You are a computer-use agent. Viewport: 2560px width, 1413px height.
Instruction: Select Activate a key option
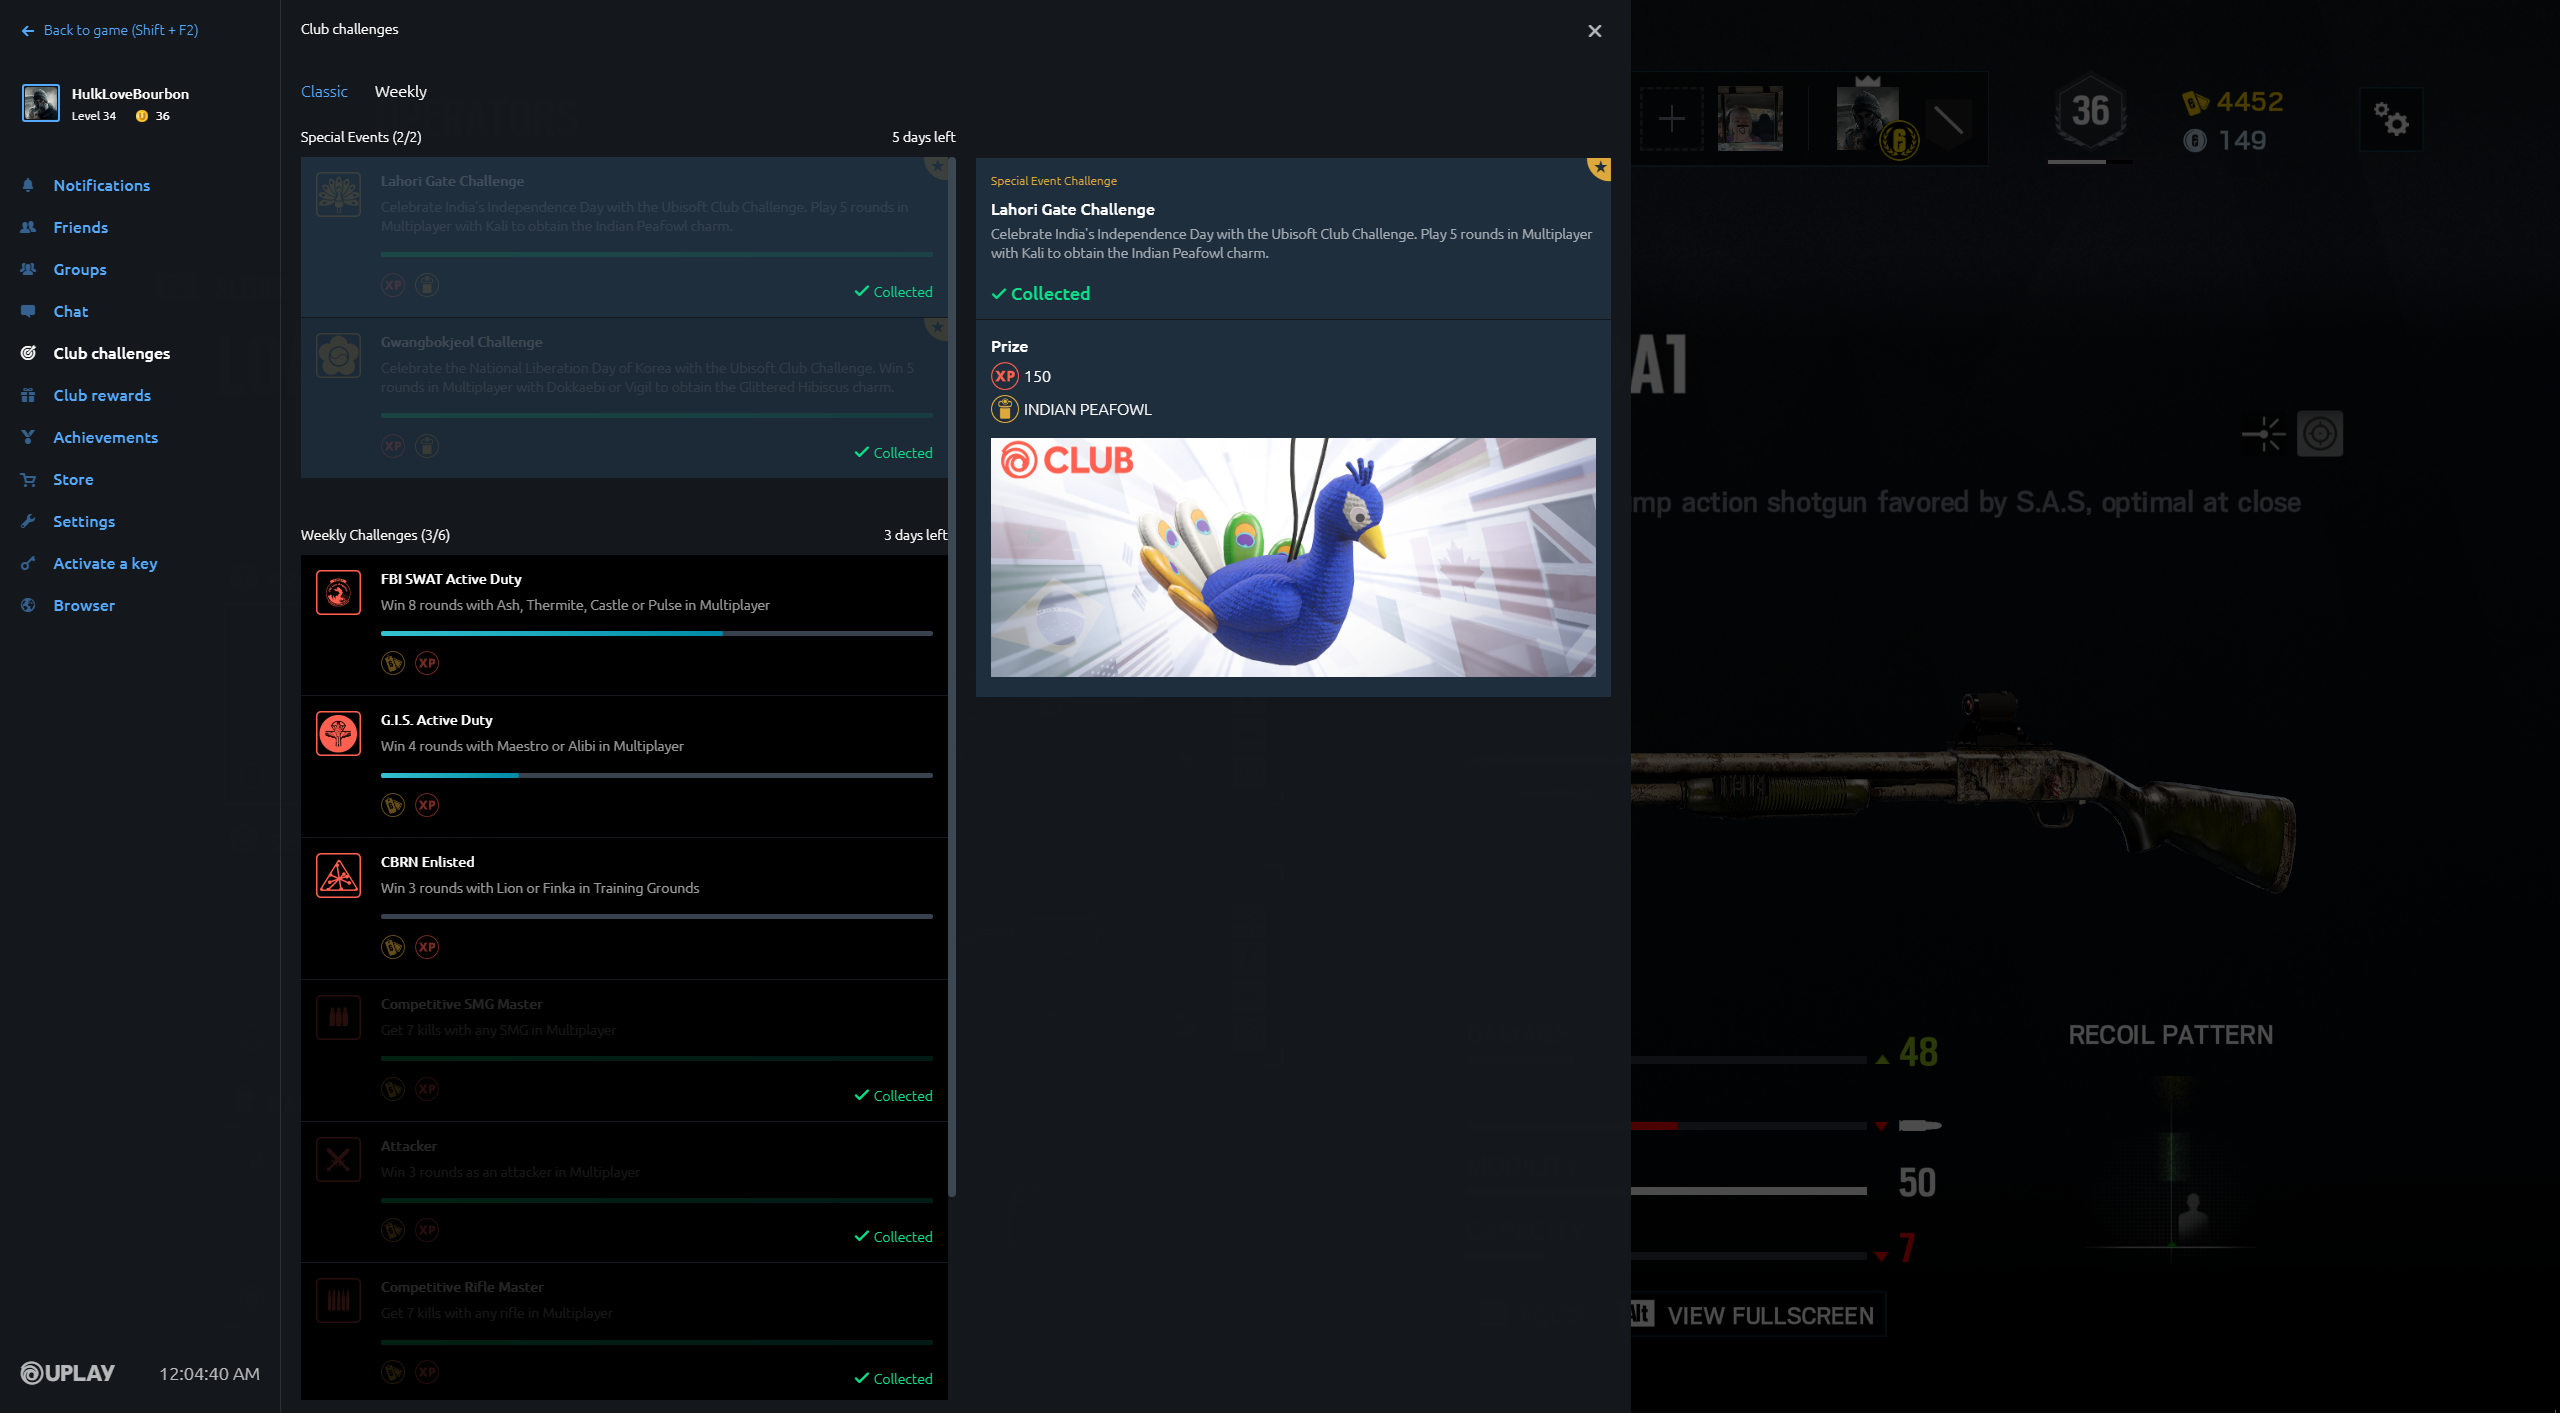click(105, 563)
